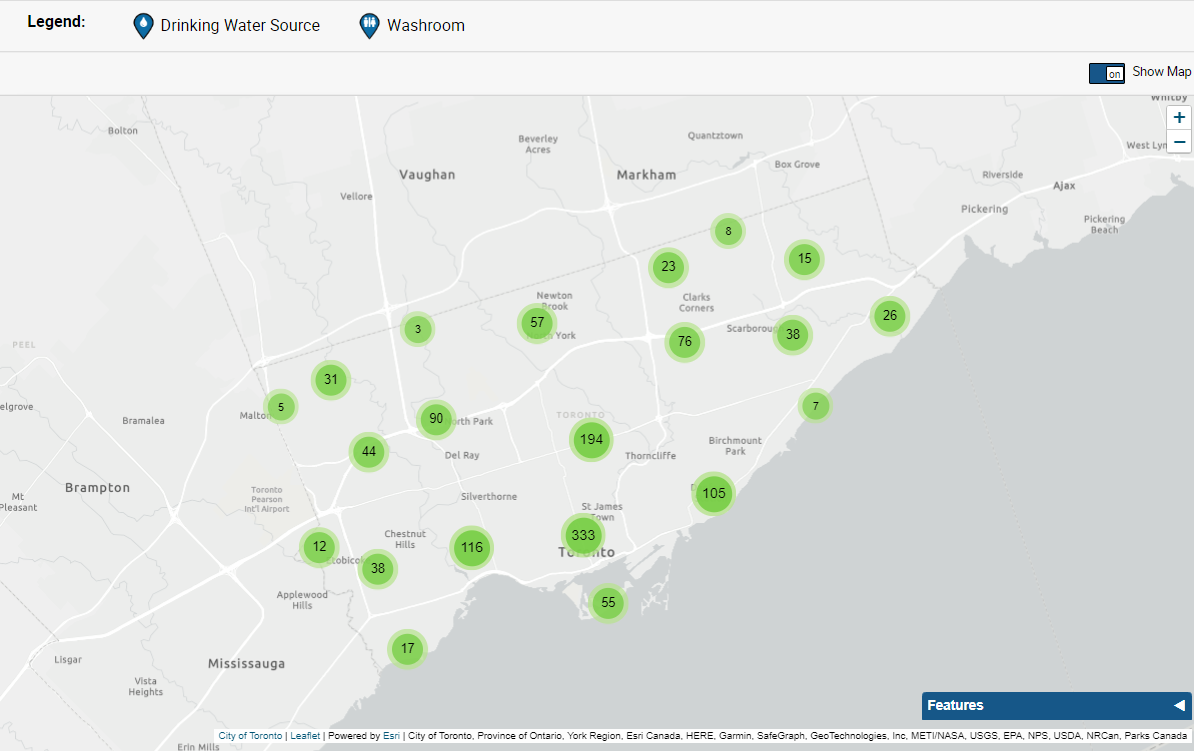Open the Leaflet attribution link

[x=305, y=736]
